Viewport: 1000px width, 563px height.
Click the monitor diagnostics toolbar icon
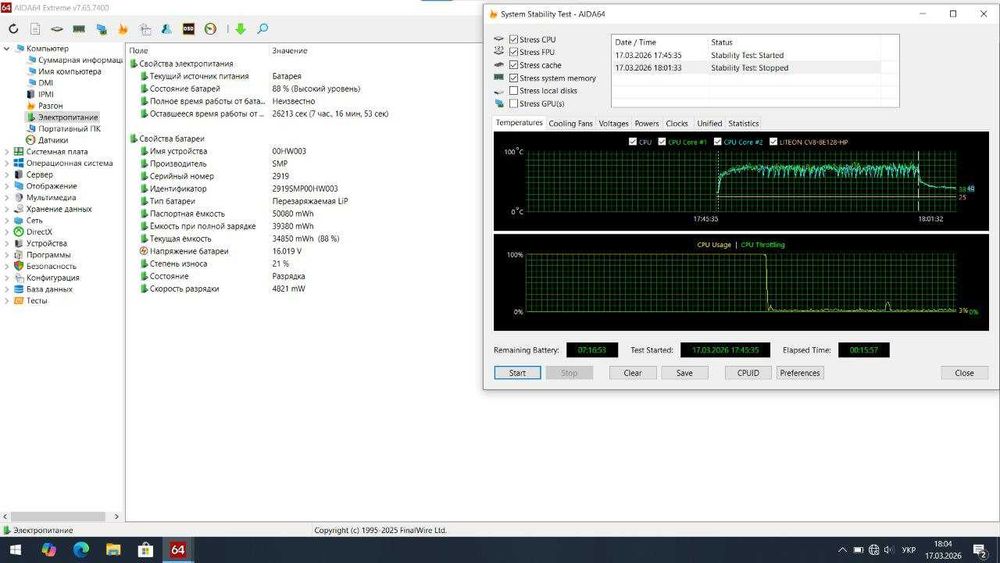point(145,29)
